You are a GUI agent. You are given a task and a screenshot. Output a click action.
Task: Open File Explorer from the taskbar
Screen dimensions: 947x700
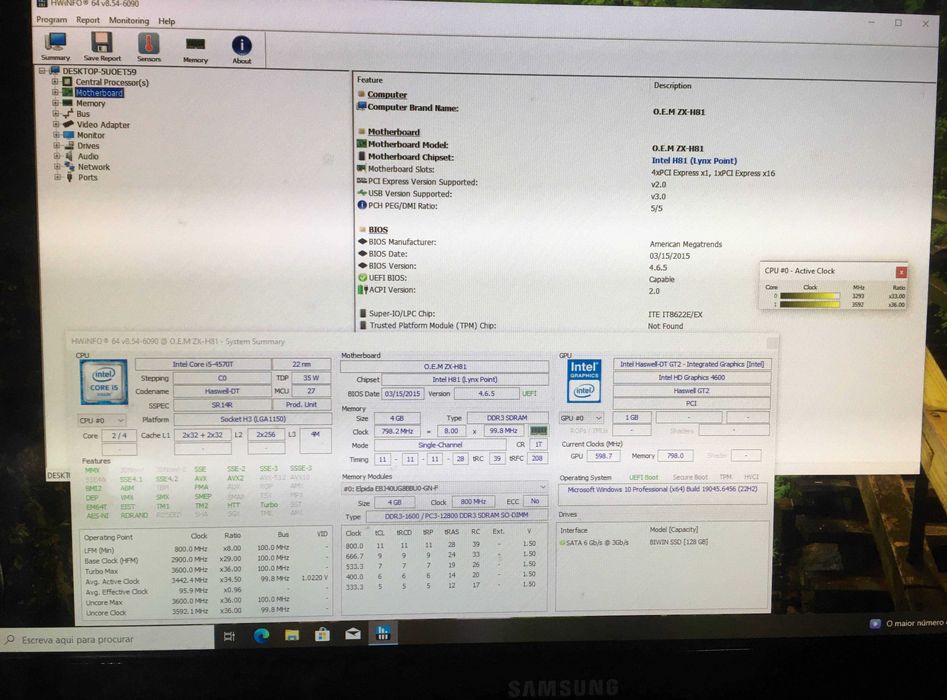coord(292,635)
